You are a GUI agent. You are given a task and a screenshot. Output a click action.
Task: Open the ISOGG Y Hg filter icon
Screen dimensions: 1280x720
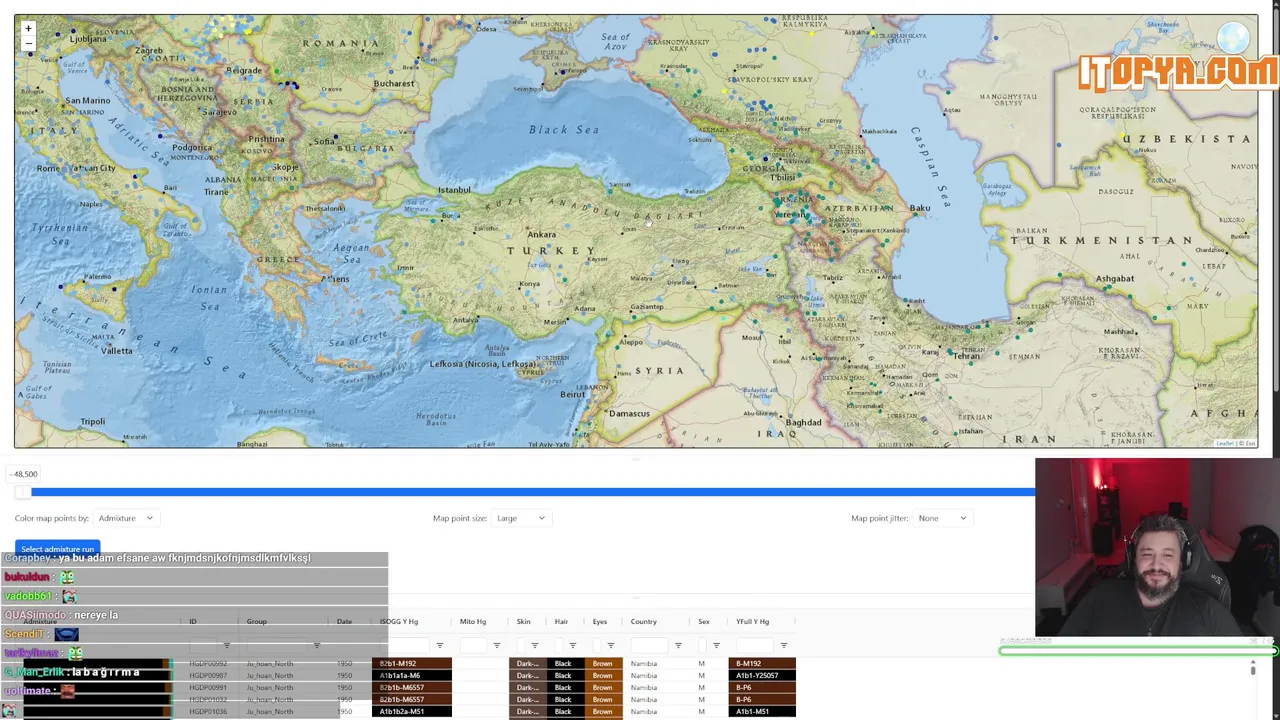(x=439, y=645)
